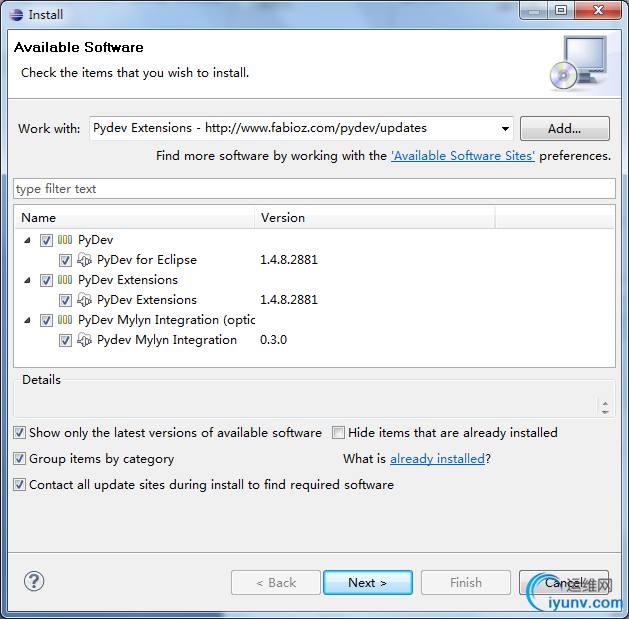Open the 'Available Software Sites' link

click(463, 156)
